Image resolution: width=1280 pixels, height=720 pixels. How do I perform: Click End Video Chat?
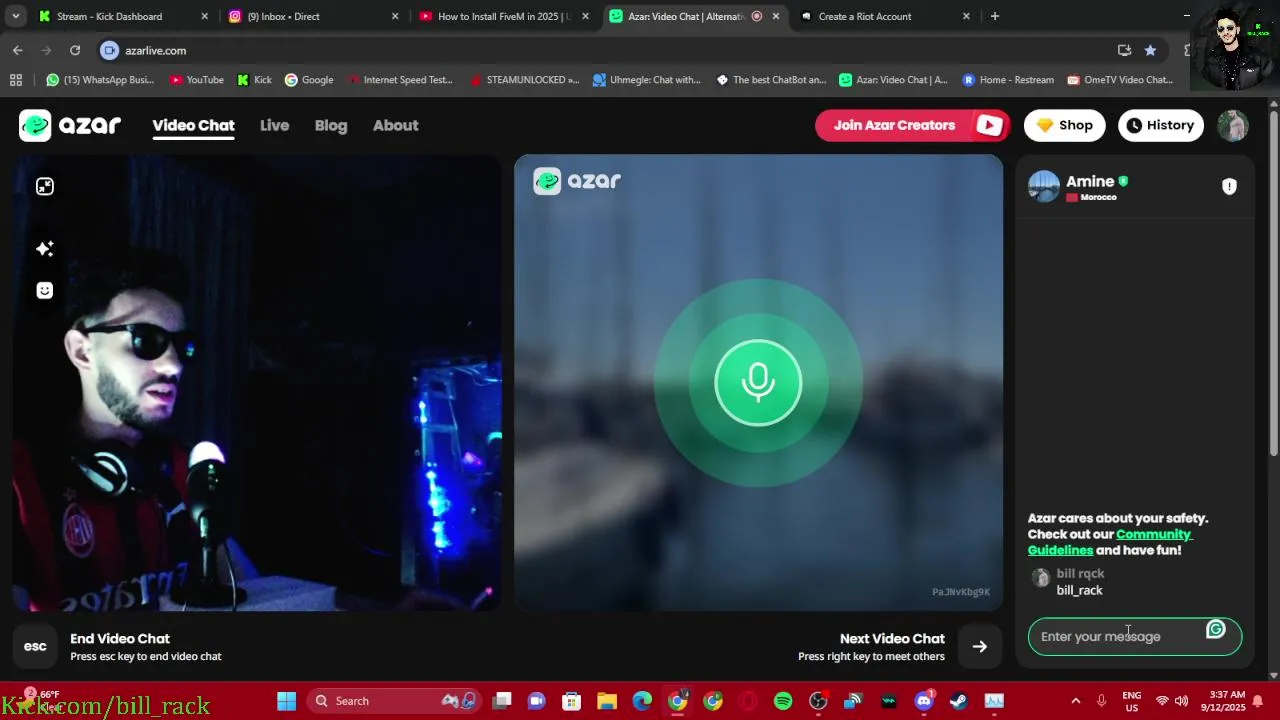pos(120,638)
